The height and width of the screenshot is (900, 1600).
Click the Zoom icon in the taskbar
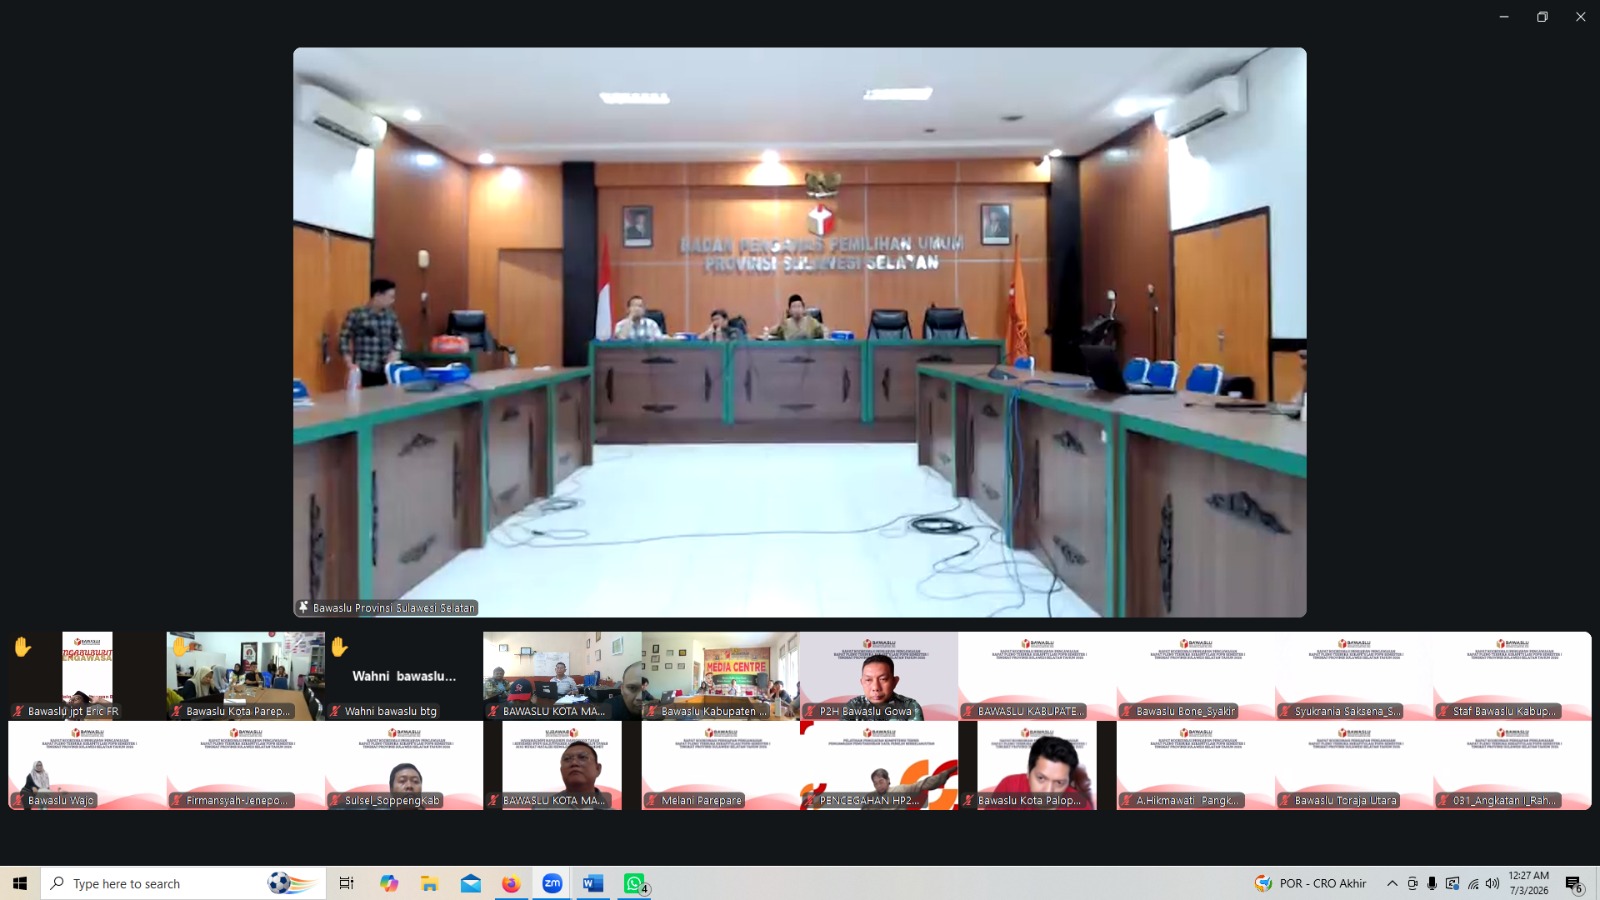click(552, 884)
